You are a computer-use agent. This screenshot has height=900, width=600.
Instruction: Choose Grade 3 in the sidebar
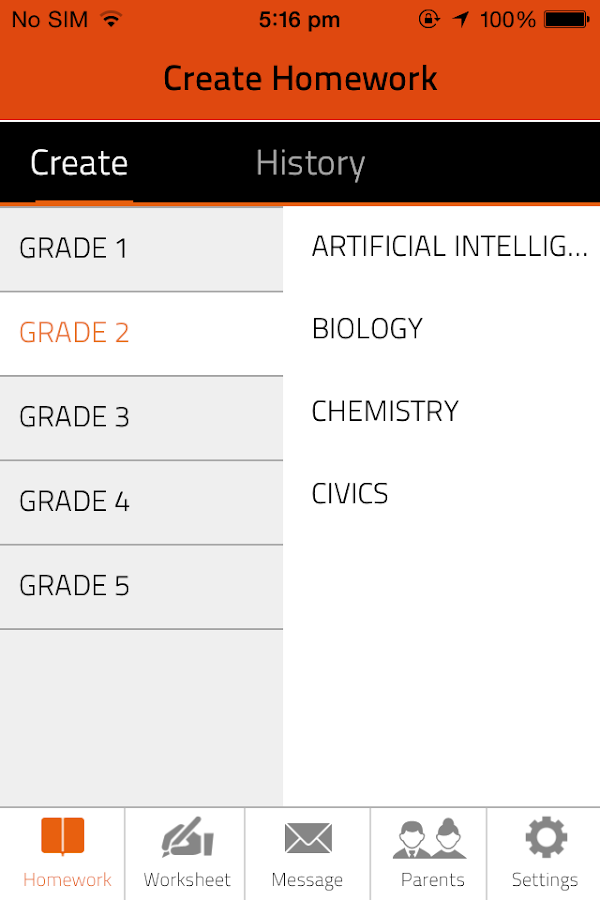click(141, 417)
